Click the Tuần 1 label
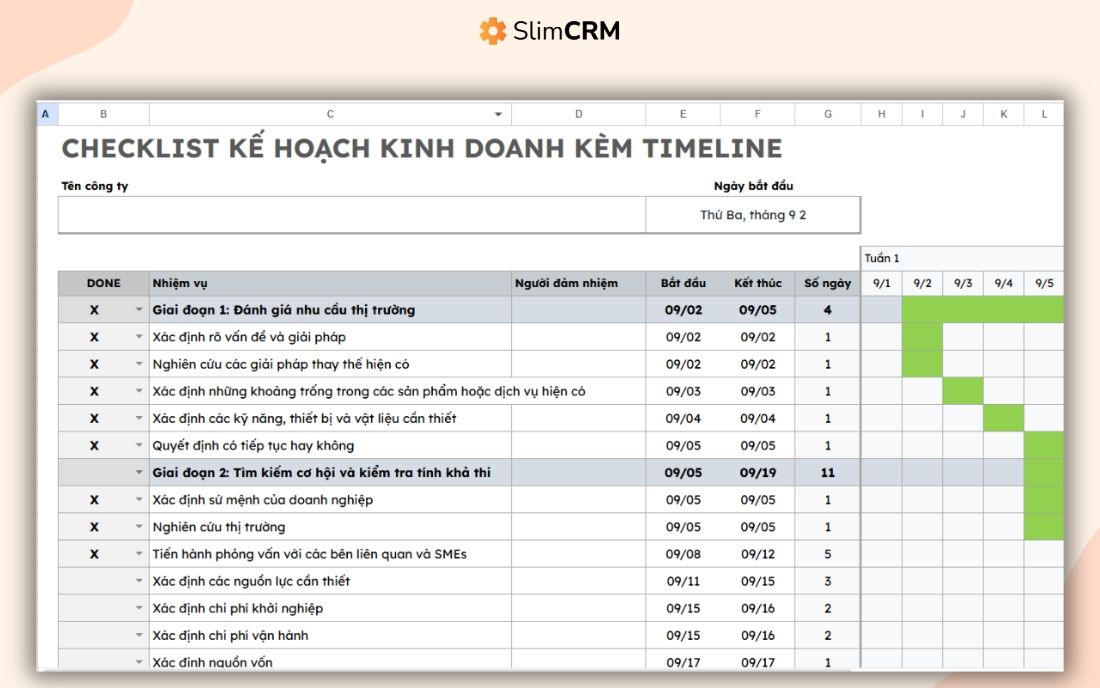Screen dimensions: 1100x688 click(x=882, y=258)
